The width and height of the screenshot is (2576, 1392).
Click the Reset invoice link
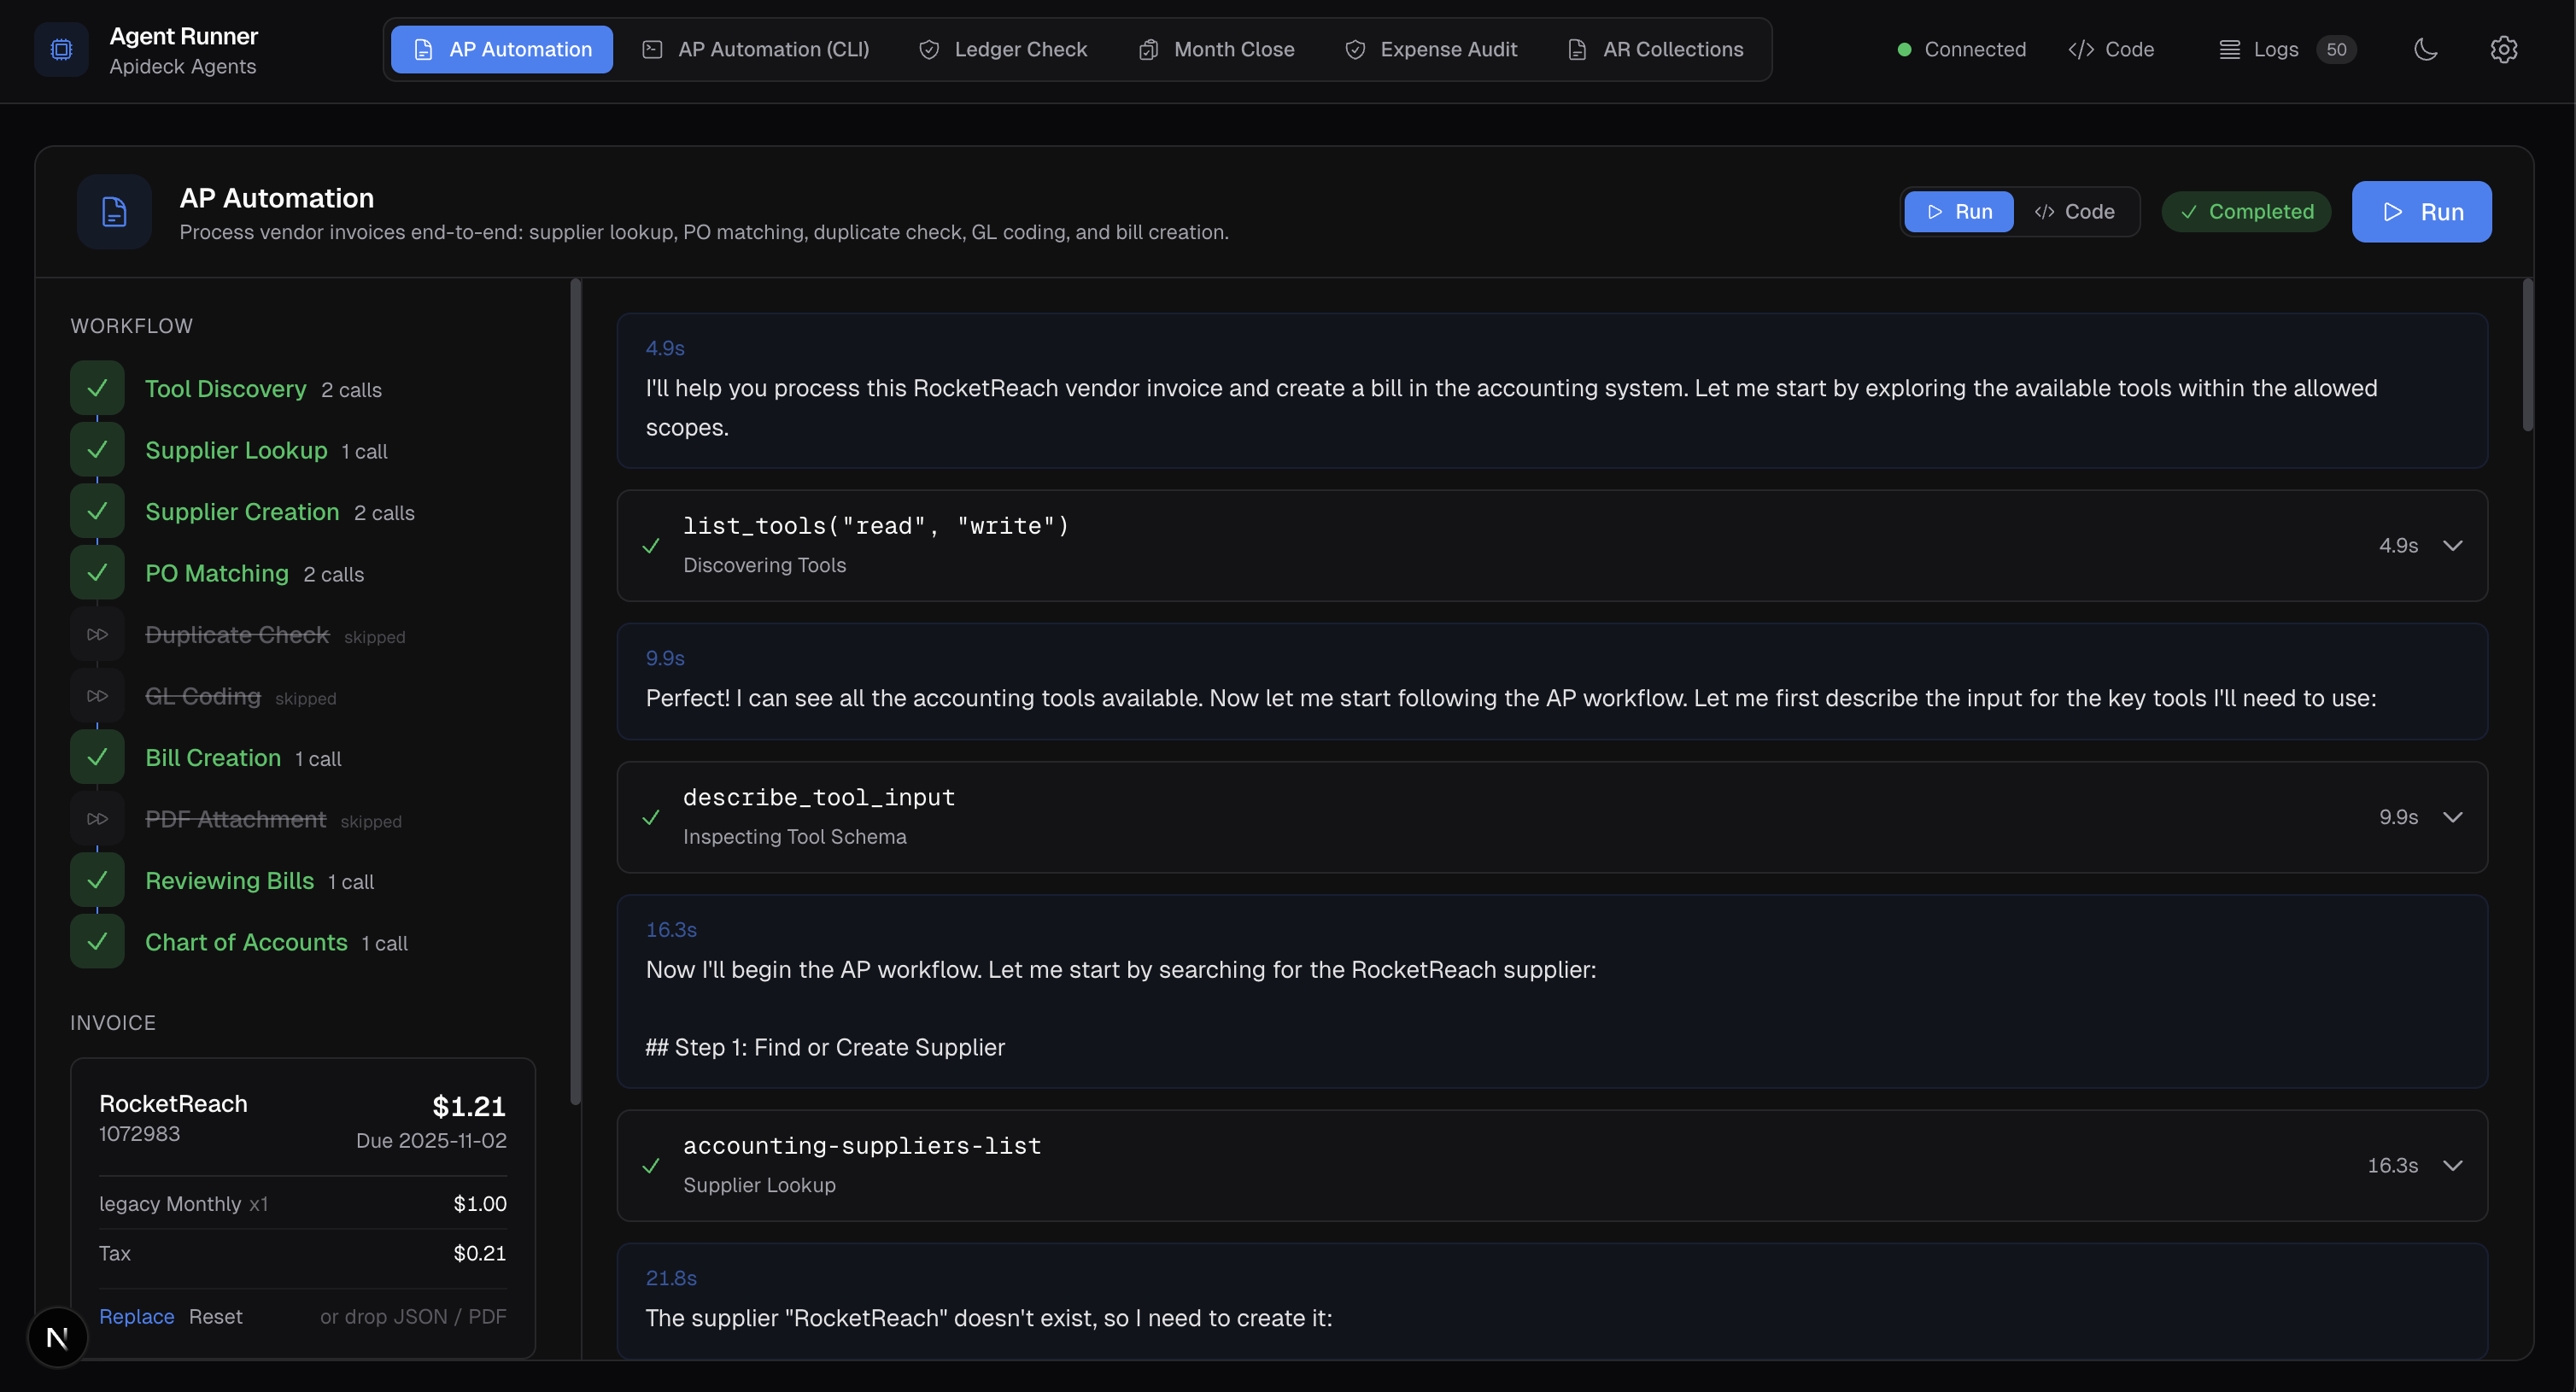215,1317
